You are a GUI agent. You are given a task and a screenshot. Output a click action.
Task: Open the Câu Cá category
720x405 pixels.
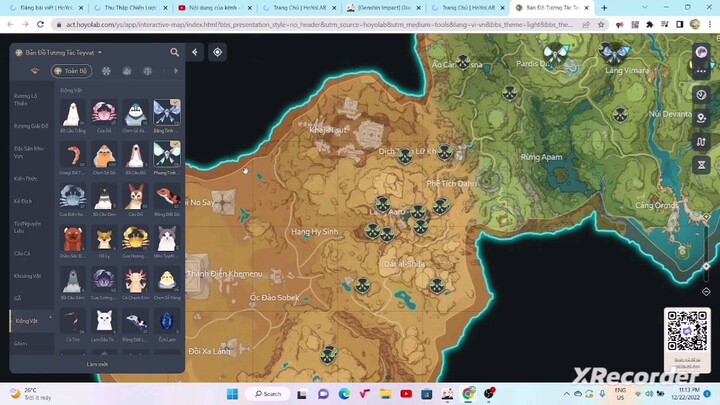coord(31,253)
